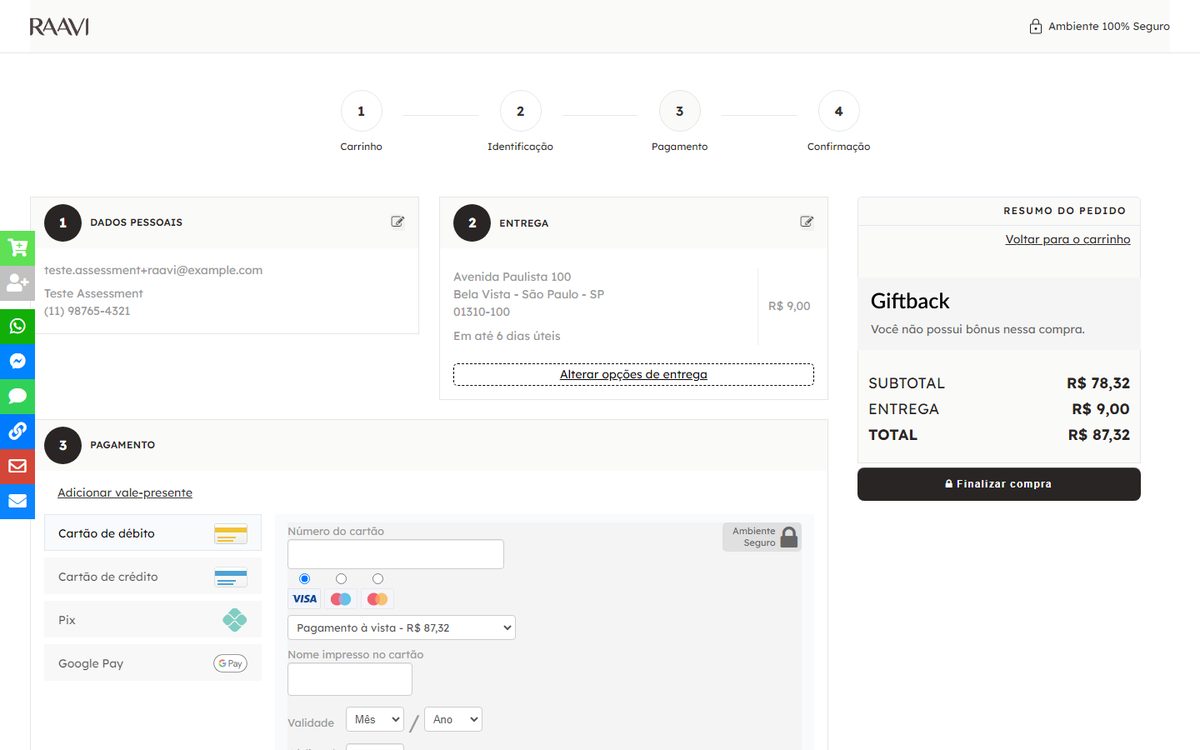Click the Ambiente Seguro padlock badge
The height and width of the screenshot is (750, 1200).
pos(762,537)
